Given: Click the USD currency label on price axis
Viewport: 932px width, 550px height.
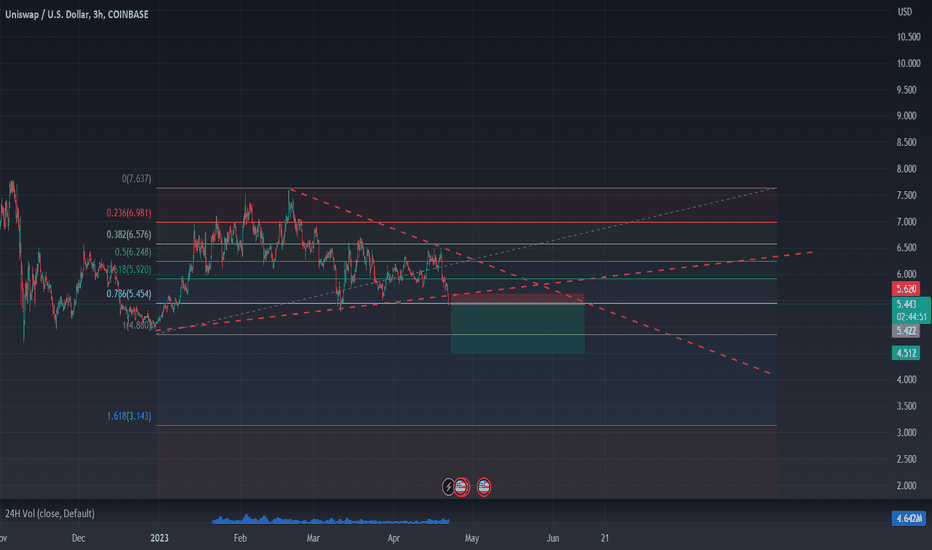Looking at the screenshot, I should [x=905, y=12].
